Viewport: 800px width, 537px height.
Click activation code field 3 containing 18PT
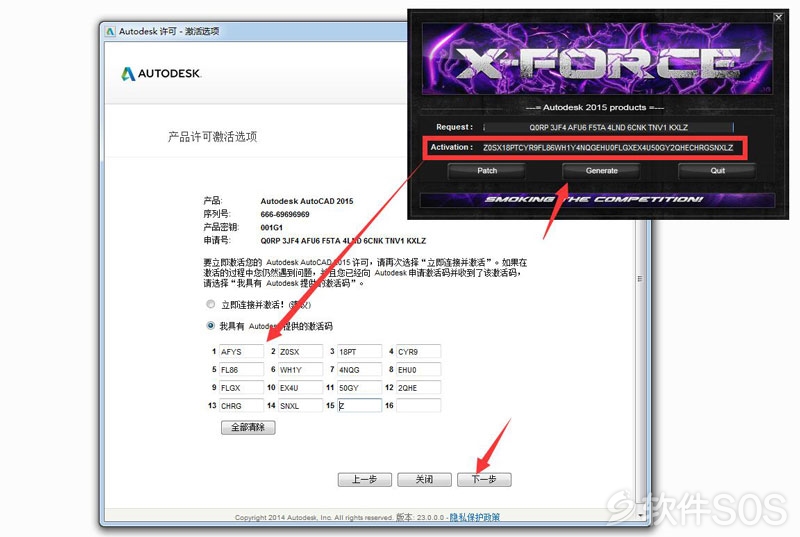click(x=360, y=351)
